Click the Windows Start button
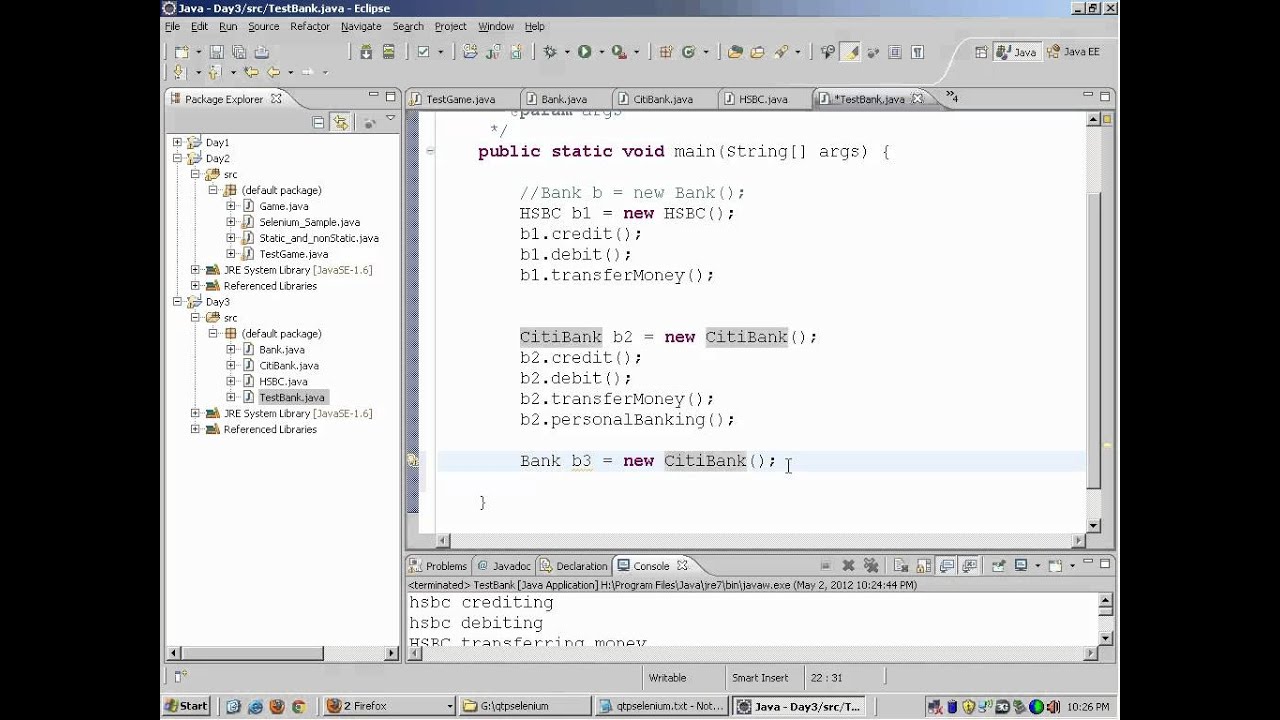This screenshot has width=1280, height=720. tap(187, 706)
